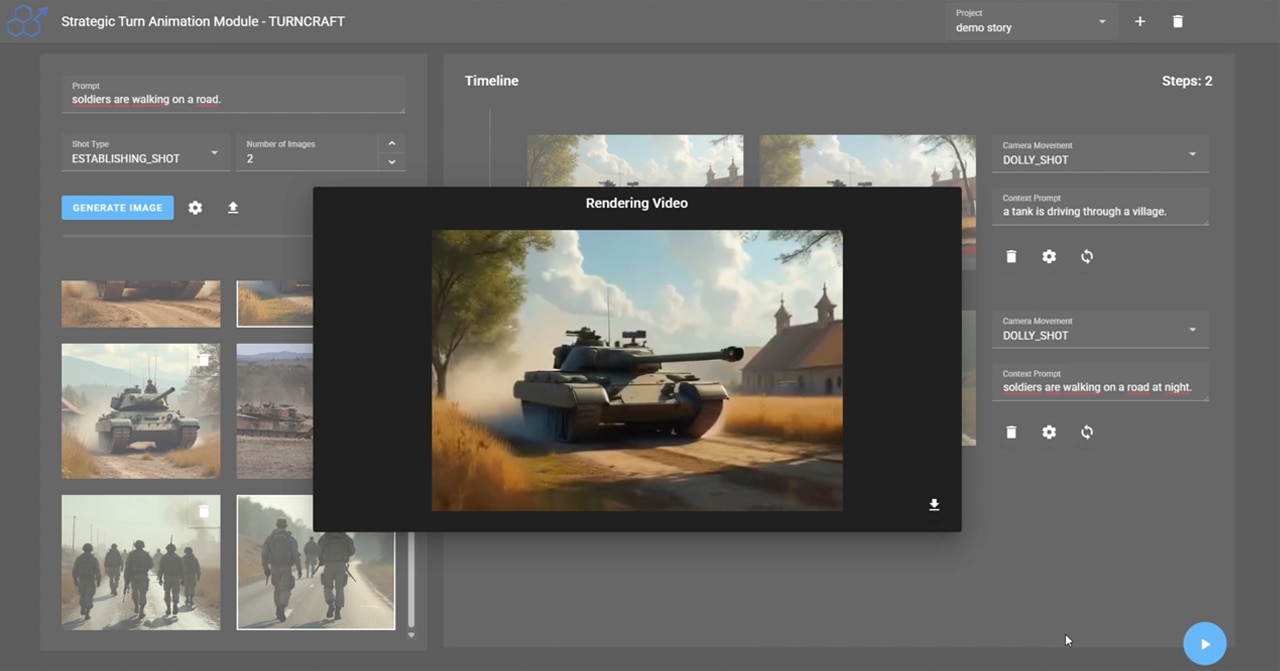Open the Project dropdown
Screen dimensions: 1280x671
pos(1030,21)
